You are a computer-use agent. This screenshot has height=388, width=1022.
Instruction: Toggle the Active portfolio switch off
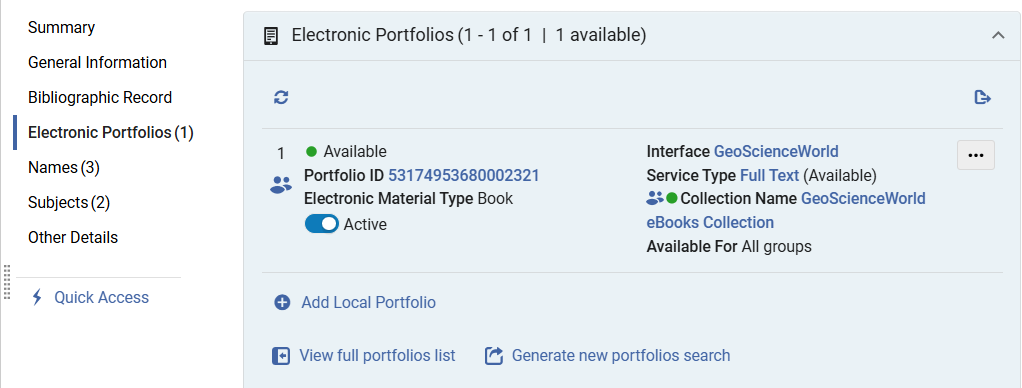click(322, 224)
